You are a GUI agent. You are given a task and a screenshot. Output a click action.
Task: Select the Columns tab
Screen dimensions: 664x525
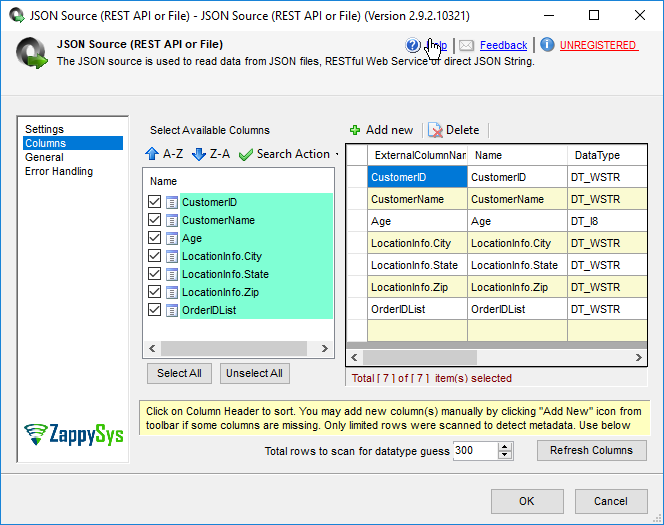73,143
